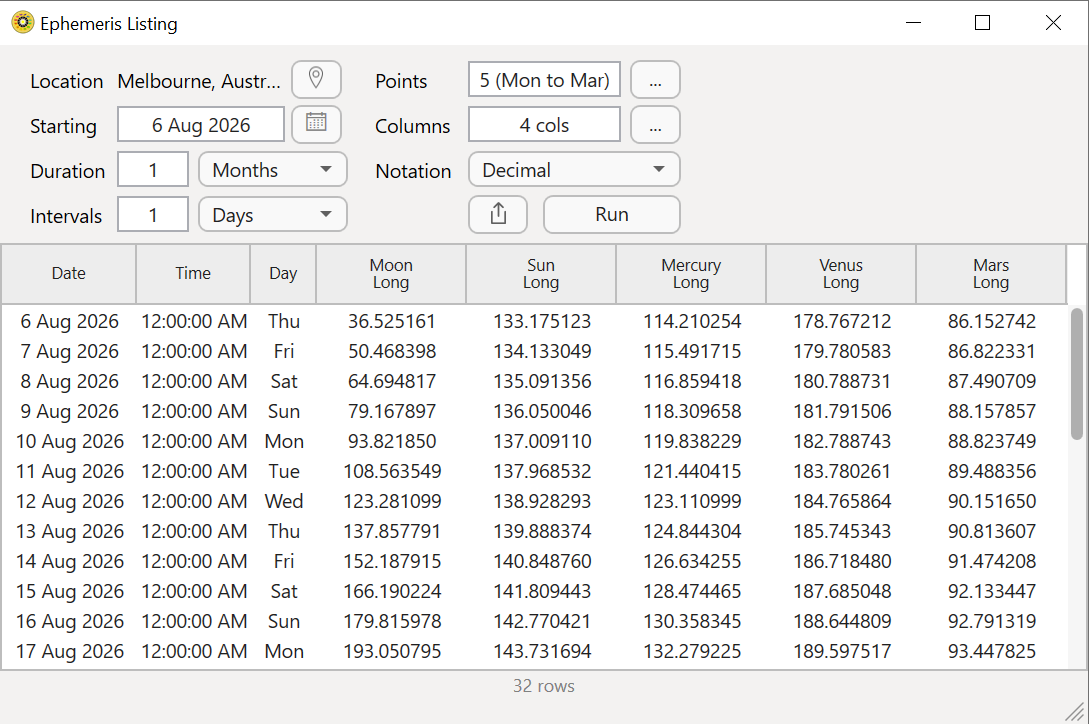Expand the Duration Months dropdown
Screen dimensions: 1089x724
click(272, 170)
